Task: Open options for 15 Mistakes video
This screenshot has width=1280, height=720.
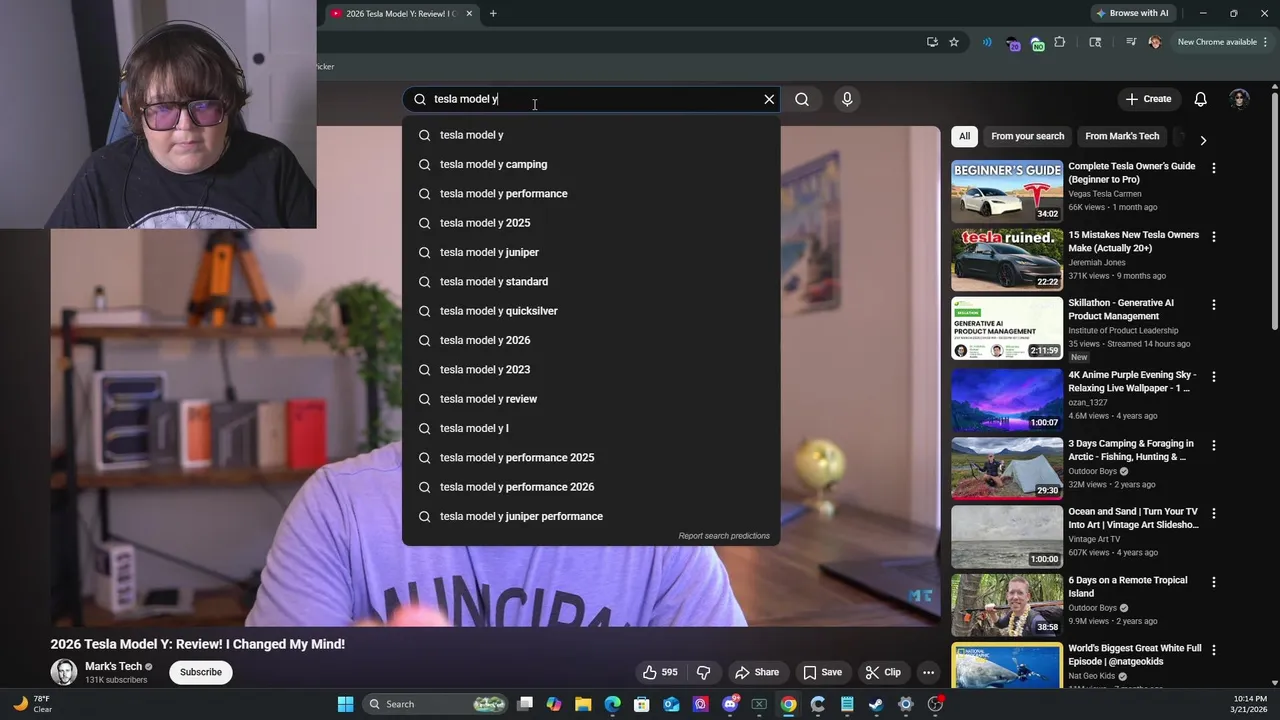Action: (1214, 237)
